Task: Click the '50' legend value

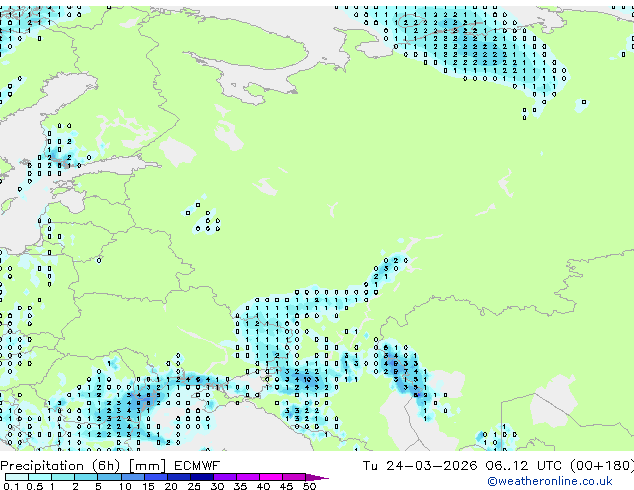Action: (x=310, y=486)
